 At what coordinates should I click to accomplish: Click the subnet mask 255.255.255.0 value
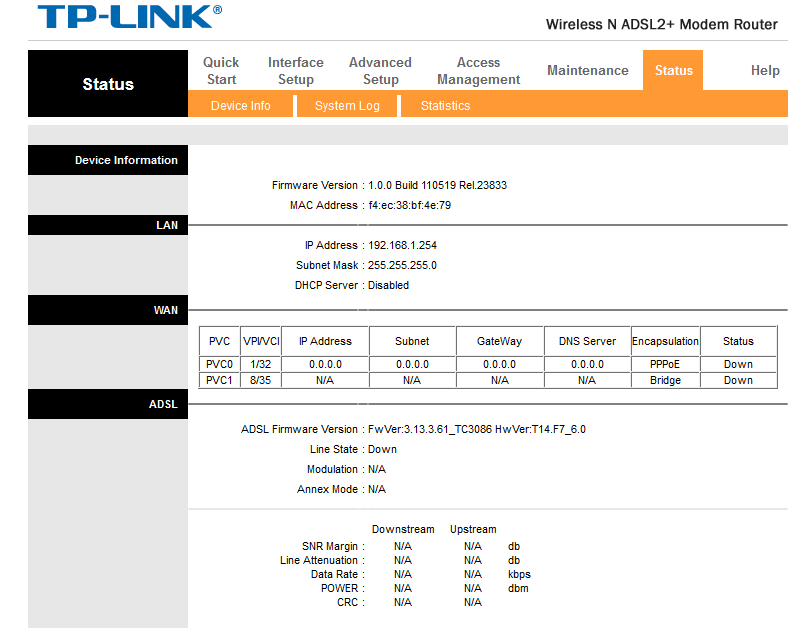point(402,265)
